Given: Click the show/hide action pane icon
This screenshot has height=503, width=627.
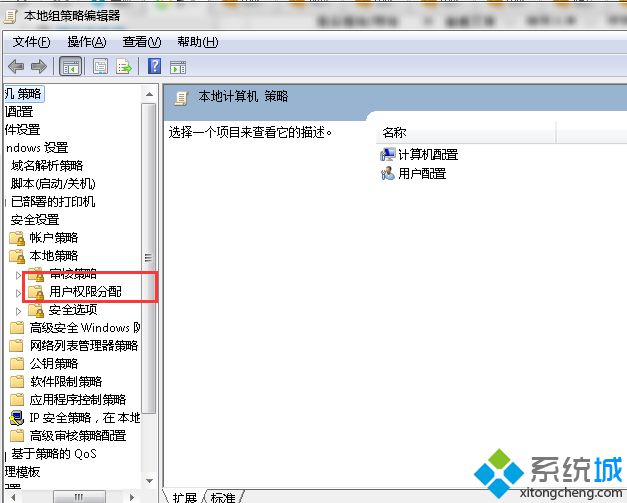Looking at the screenshot, I should [x=178, y=68].
